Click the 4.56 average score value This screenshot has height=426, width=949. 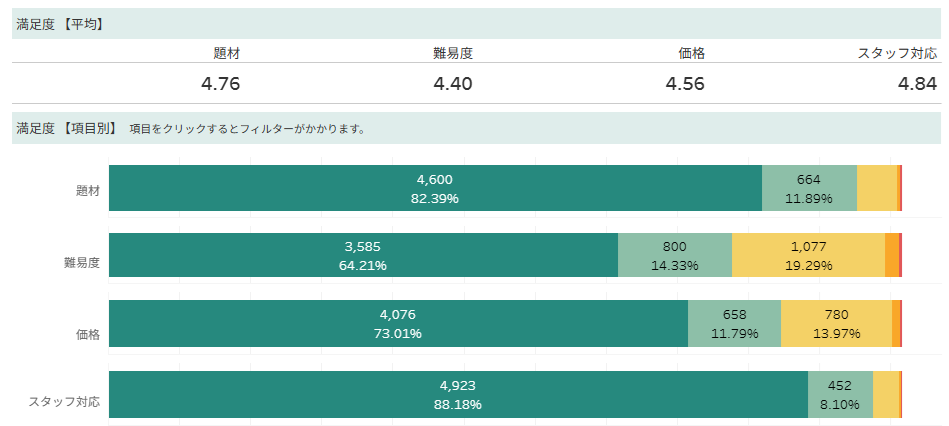(685, 84)
